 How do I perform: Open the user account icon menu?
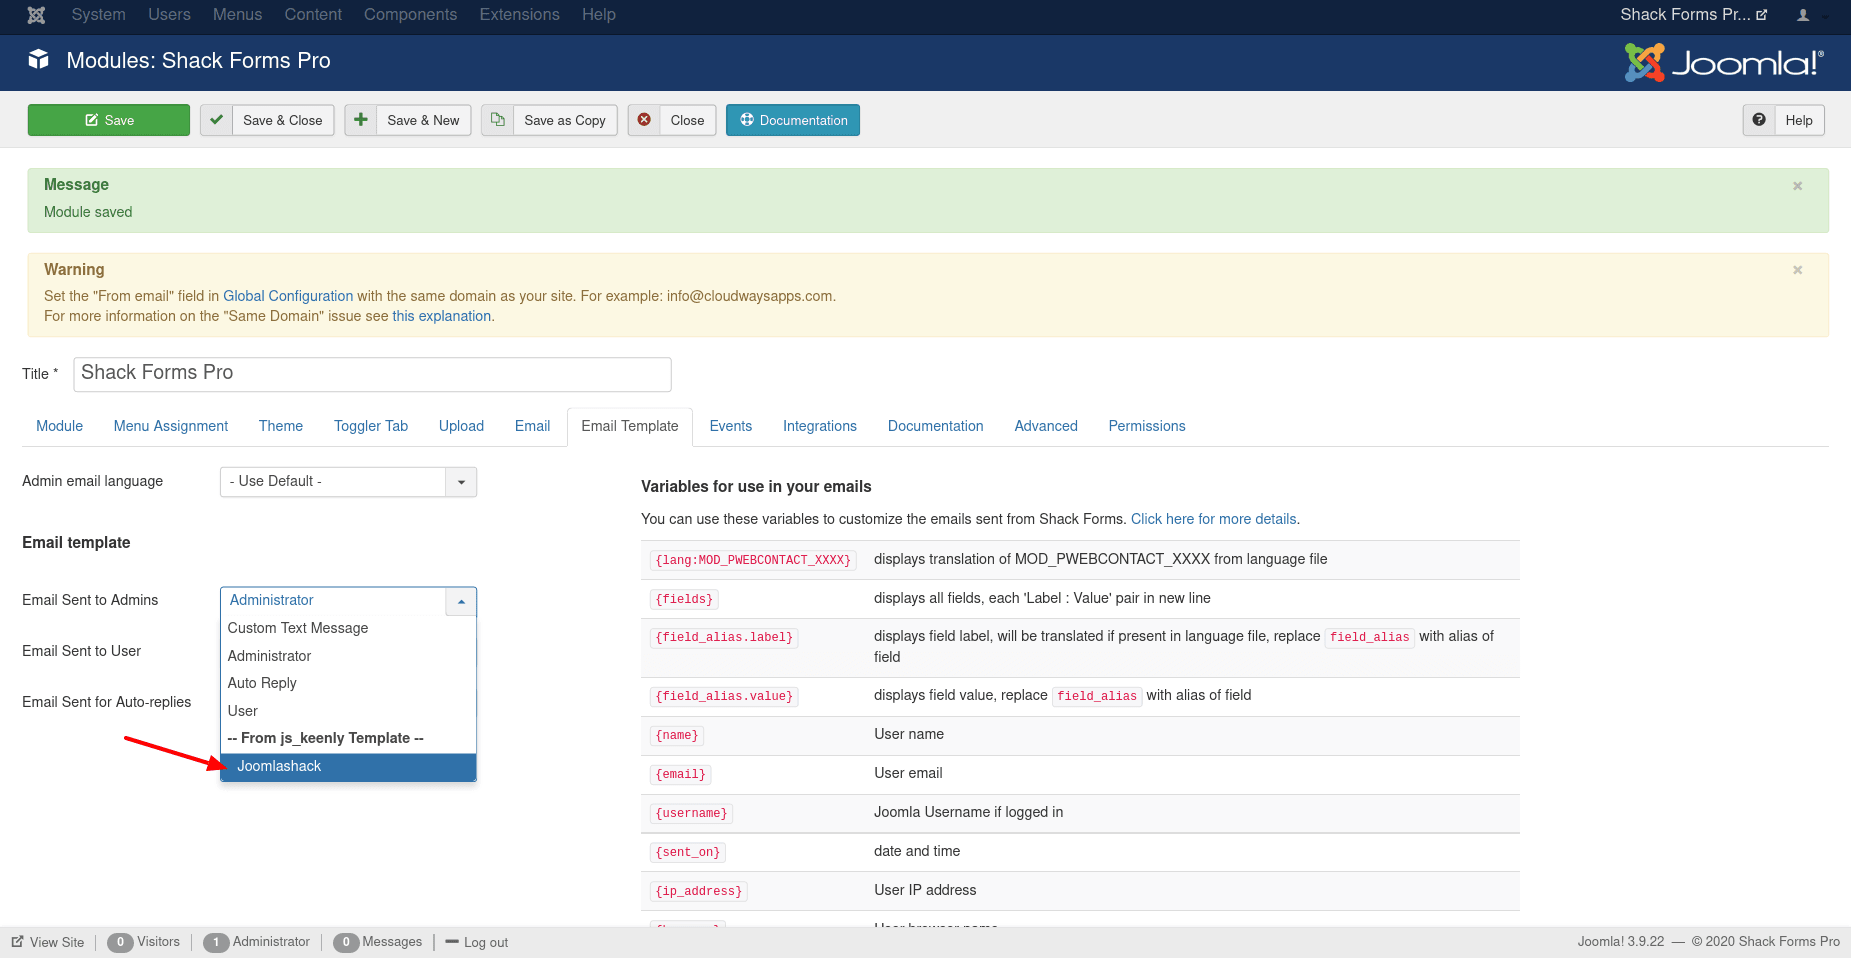point(1803,15)
